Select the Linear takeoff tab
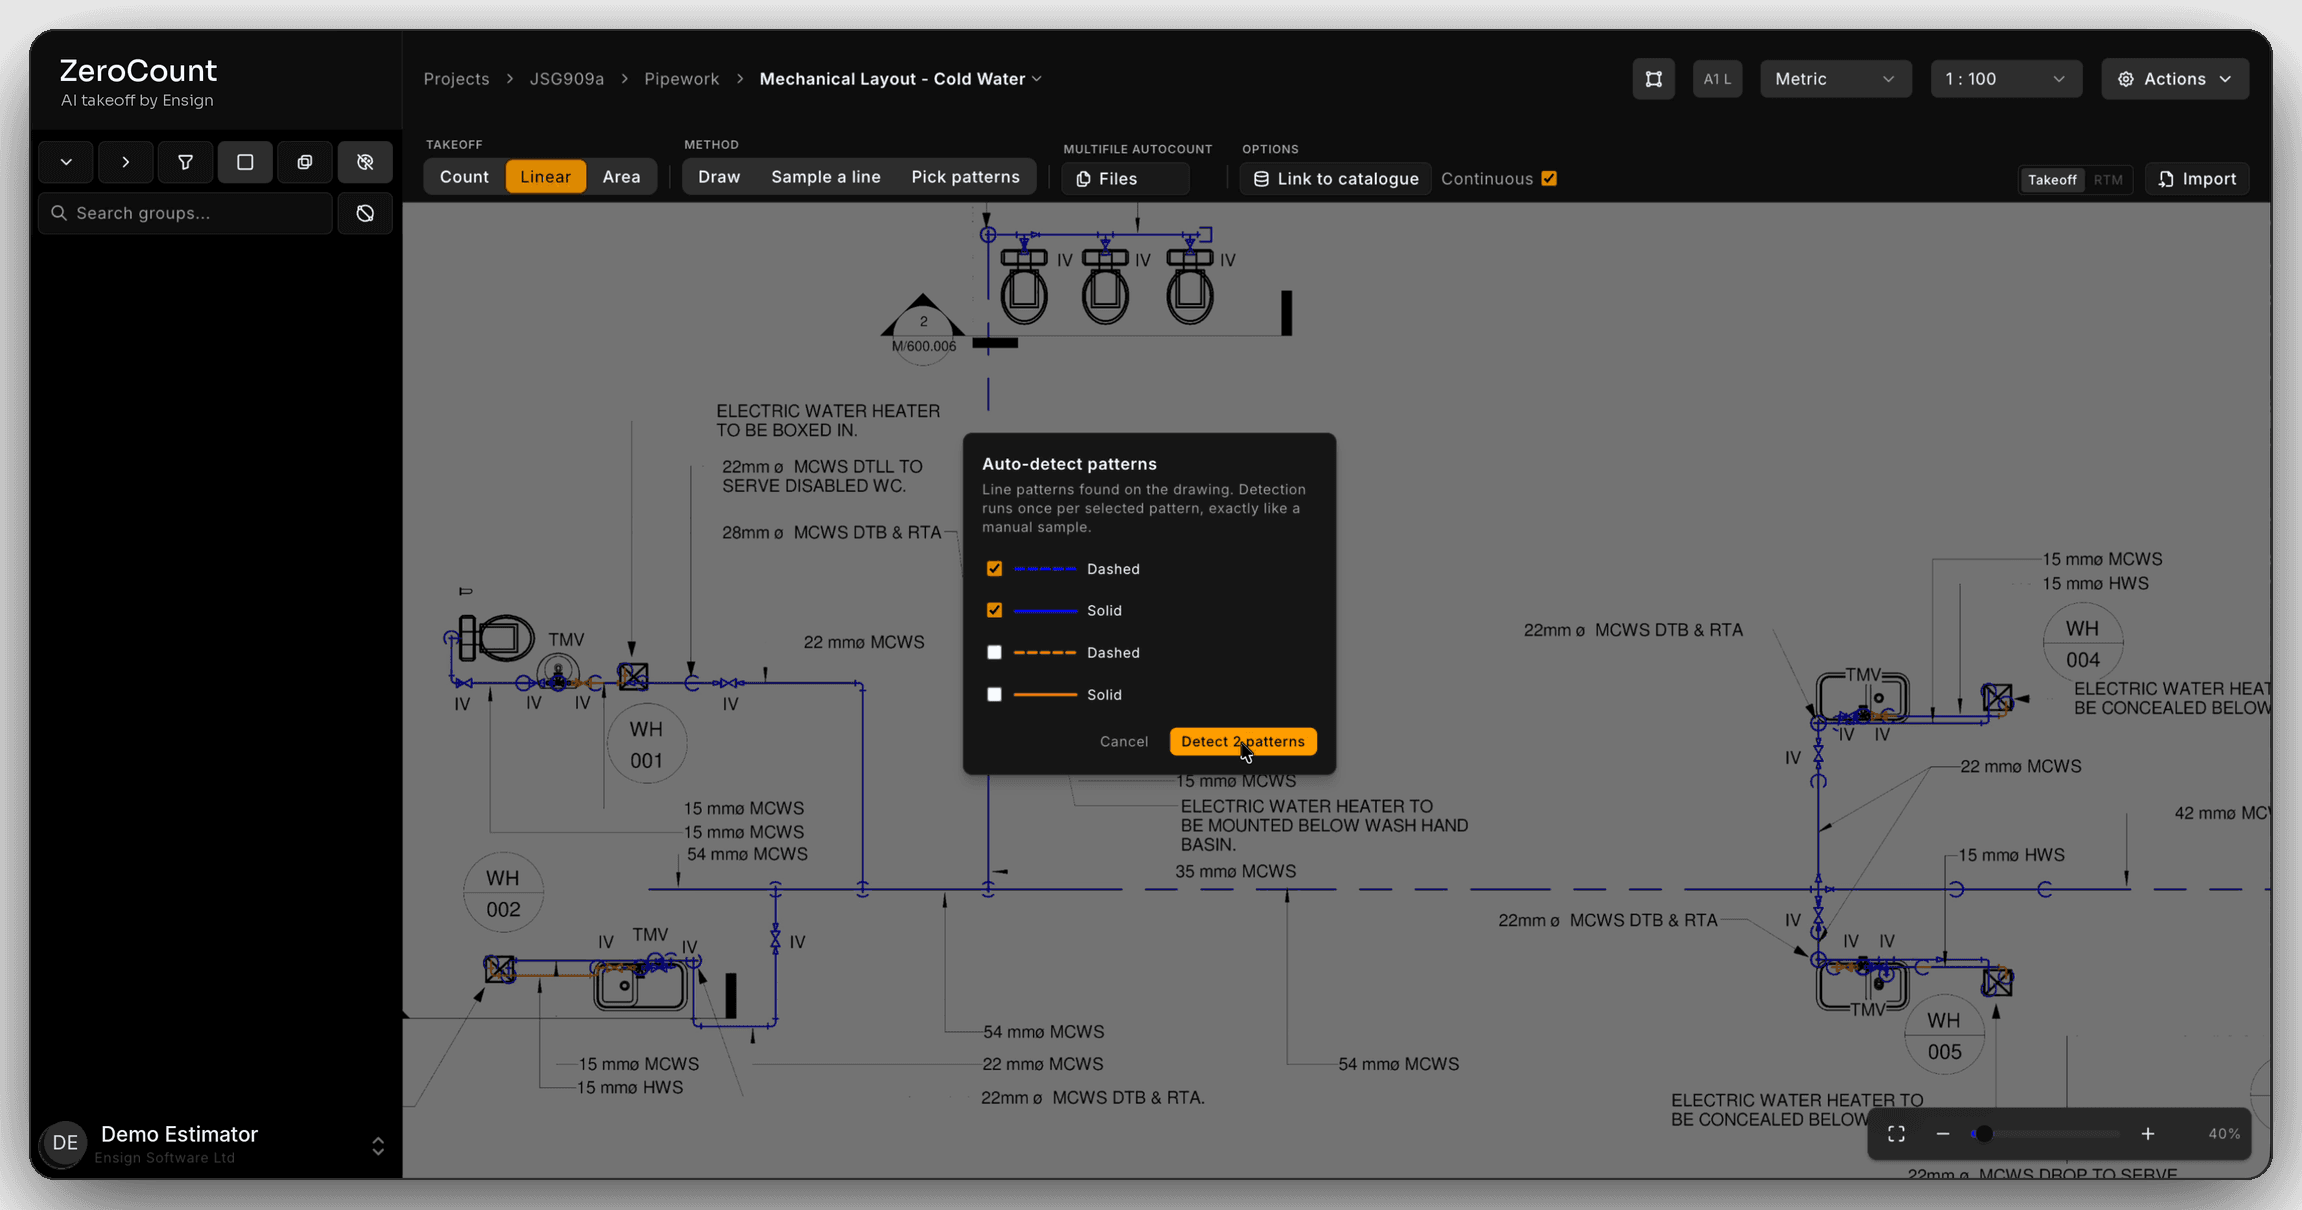This screenshot has width=2302, height=1210. point(545,177)
